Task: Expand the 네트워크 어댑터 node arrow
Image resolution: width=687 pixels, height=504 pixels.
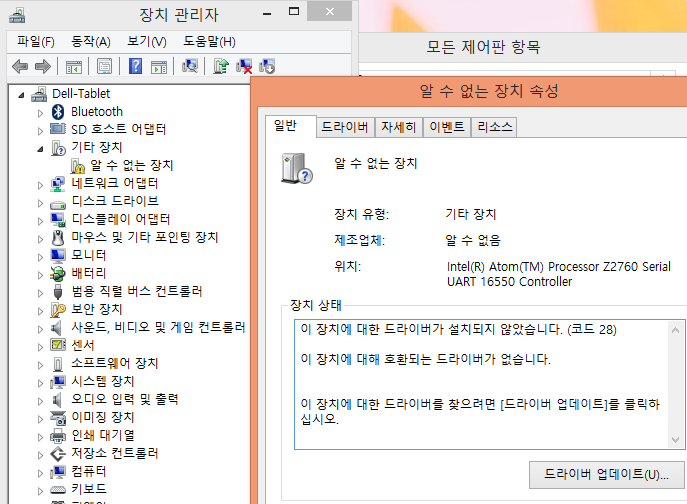Action: [40, 185]
